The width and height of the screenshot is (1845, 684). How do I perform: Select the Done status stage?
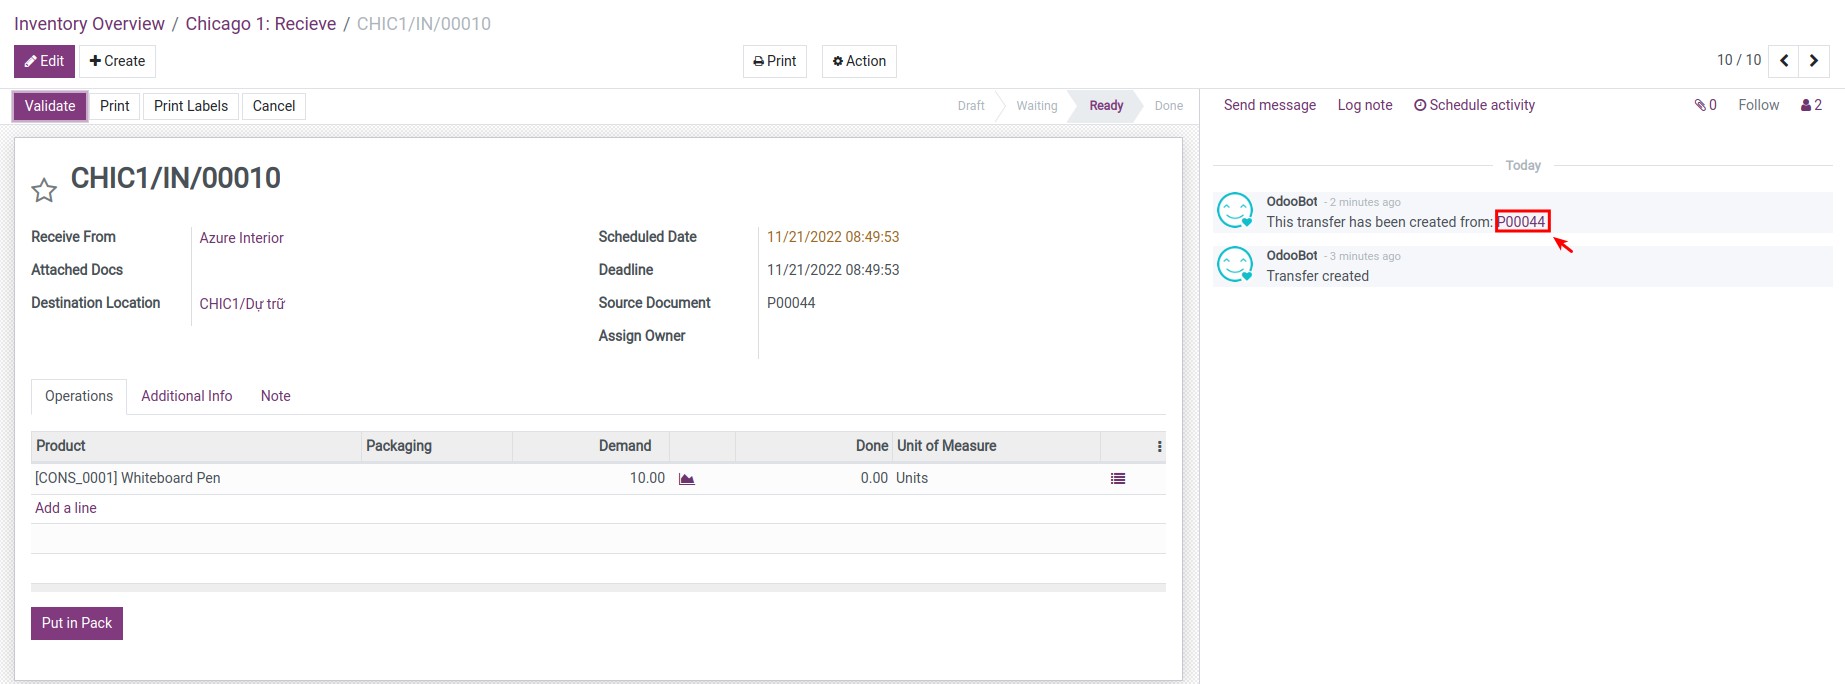point(1168,106)
